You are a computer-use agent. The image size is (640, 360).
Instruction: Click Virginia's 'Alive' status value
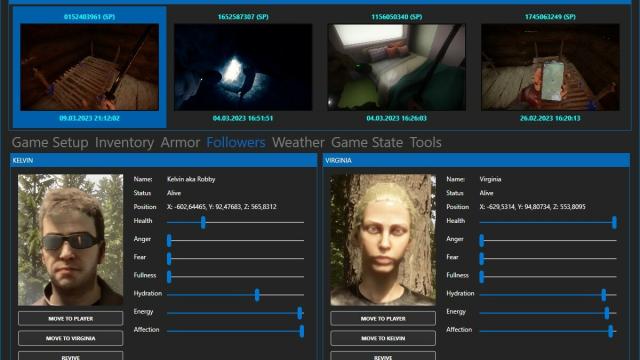pos(487,193)
